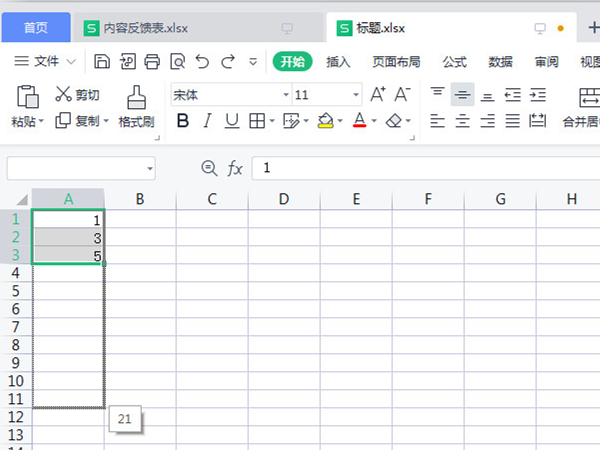Click the 首页 home button
This screenshot has height=450, width=600.
click(36, 27)
